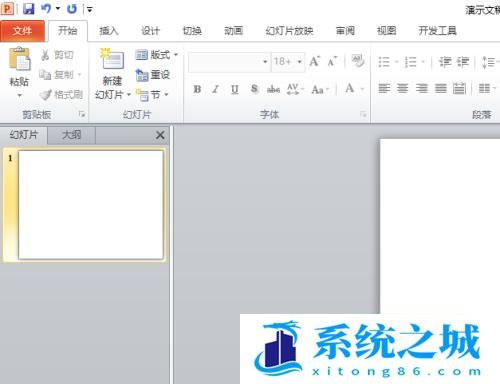Open Character Spacing AV option
Viewport: 500px width, 384px height.
(295, 89)
